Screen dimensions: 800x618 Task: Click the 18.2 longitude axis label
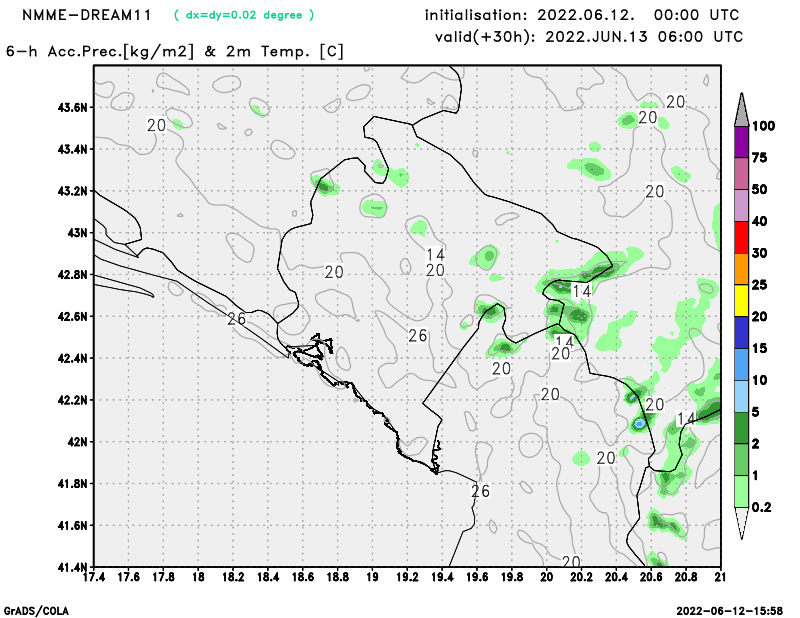pos(233,577)
